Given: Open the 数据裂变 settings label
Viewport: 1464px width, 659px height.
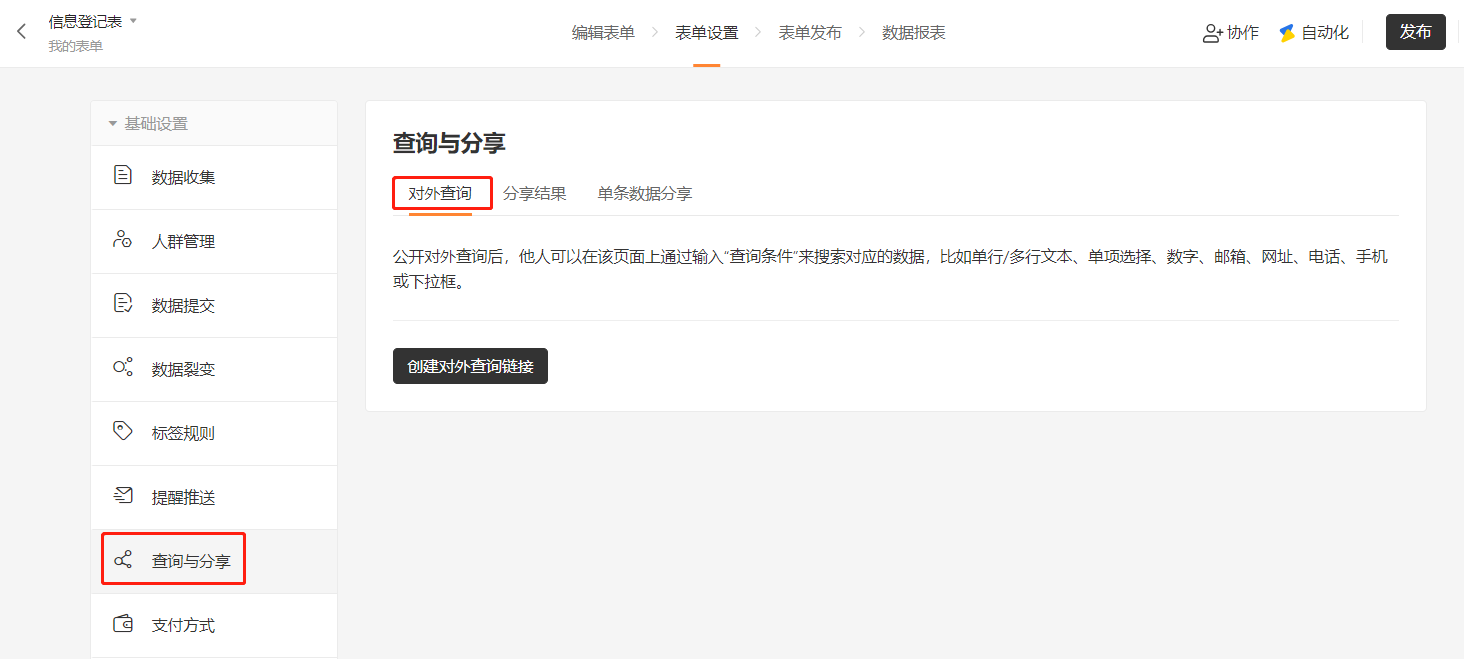Looking at the screenshot, I should (183, 370).
